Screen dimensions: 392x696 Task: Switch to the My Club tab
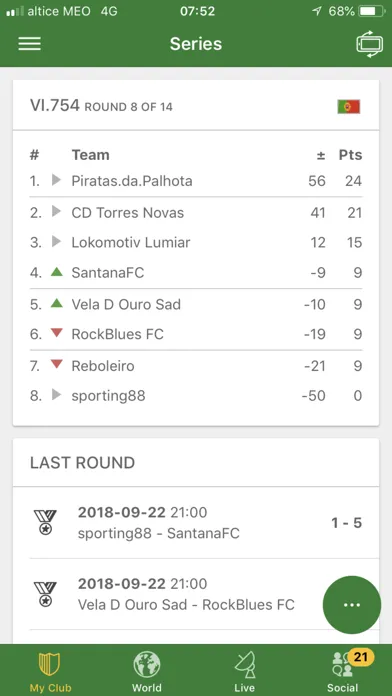click(50, 670)
